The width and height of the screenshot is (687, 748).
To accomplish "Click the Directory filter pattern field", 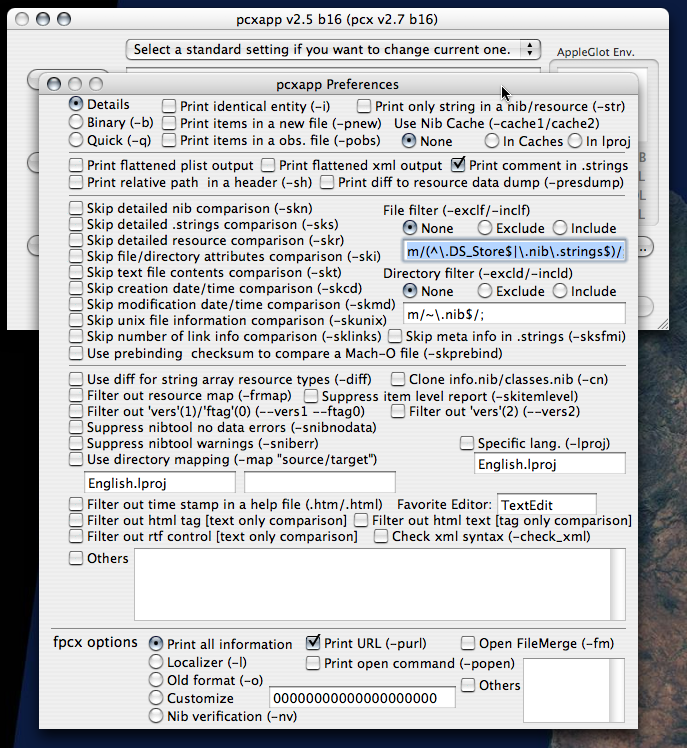I will 514,314.
